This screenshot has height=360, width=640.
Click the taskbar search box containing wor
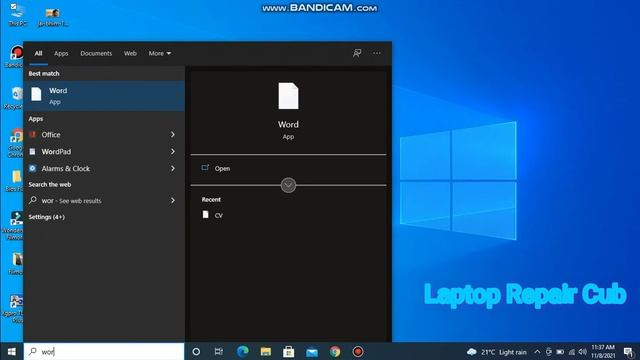tap(104, 351)
